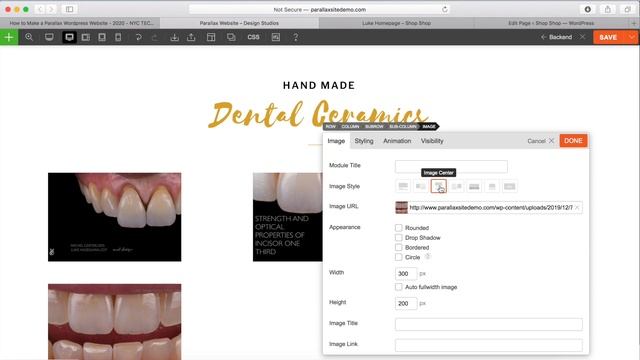Open the Edit Page - WordPress browser tab
The width and height of the screenshot is (640, 360).
click(551, 23)
